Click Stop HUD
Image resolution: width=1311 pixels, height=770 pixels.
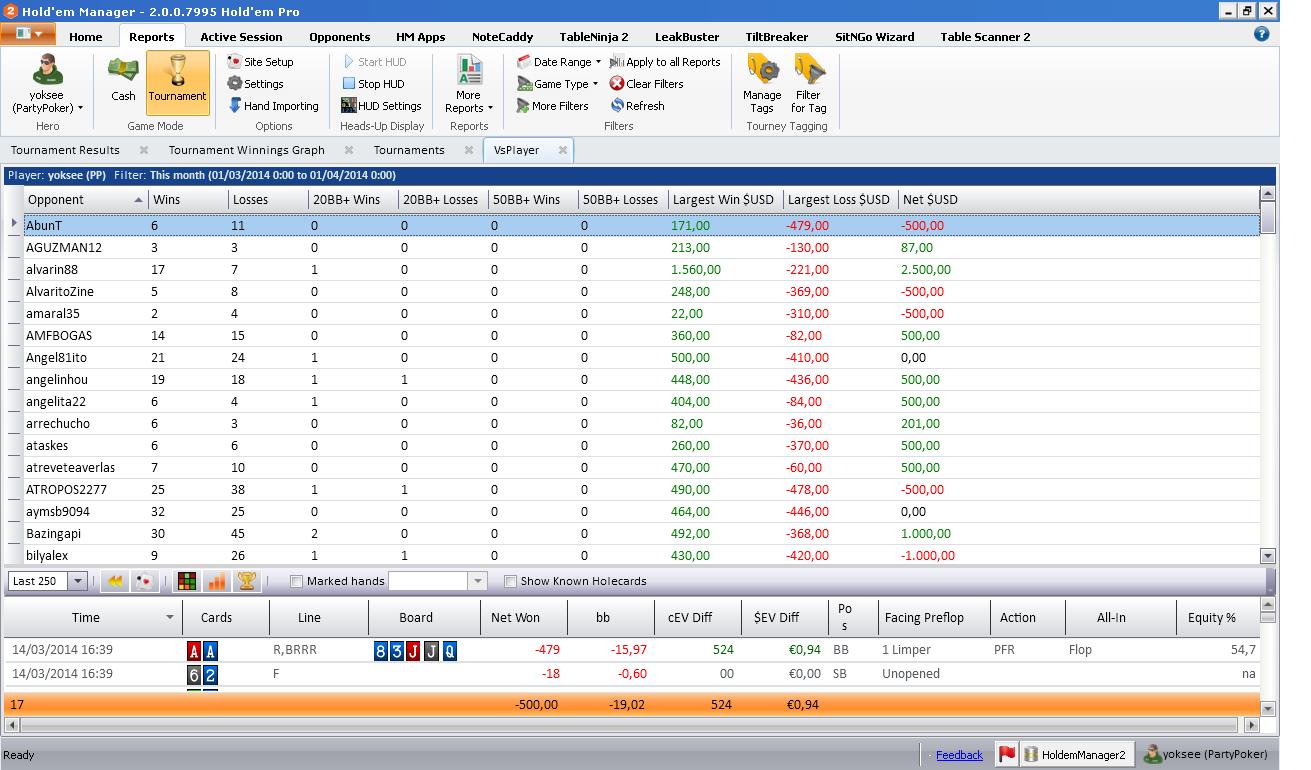click(x=373, y=84)
